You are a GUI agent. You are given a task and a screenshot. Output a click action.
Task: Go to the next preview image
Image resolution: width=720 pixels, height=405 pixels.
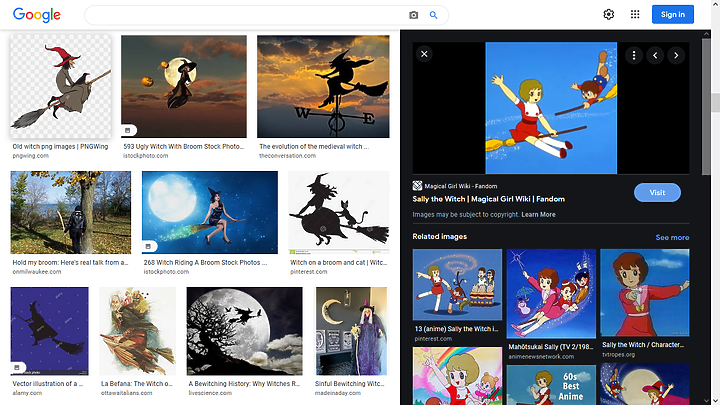[x=676, y=56]
